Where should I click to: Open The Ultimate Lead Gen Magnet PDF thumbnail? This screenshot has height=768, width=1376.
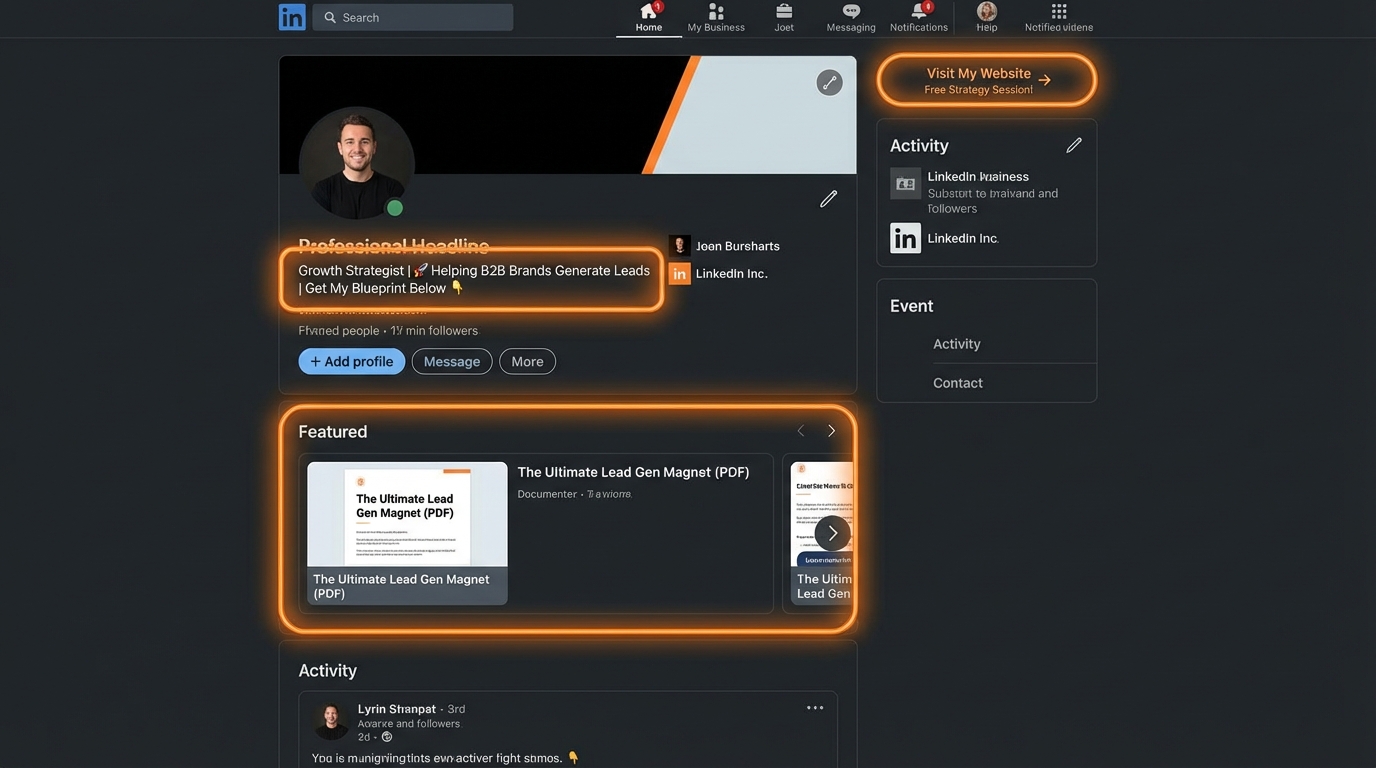(407, 513)
